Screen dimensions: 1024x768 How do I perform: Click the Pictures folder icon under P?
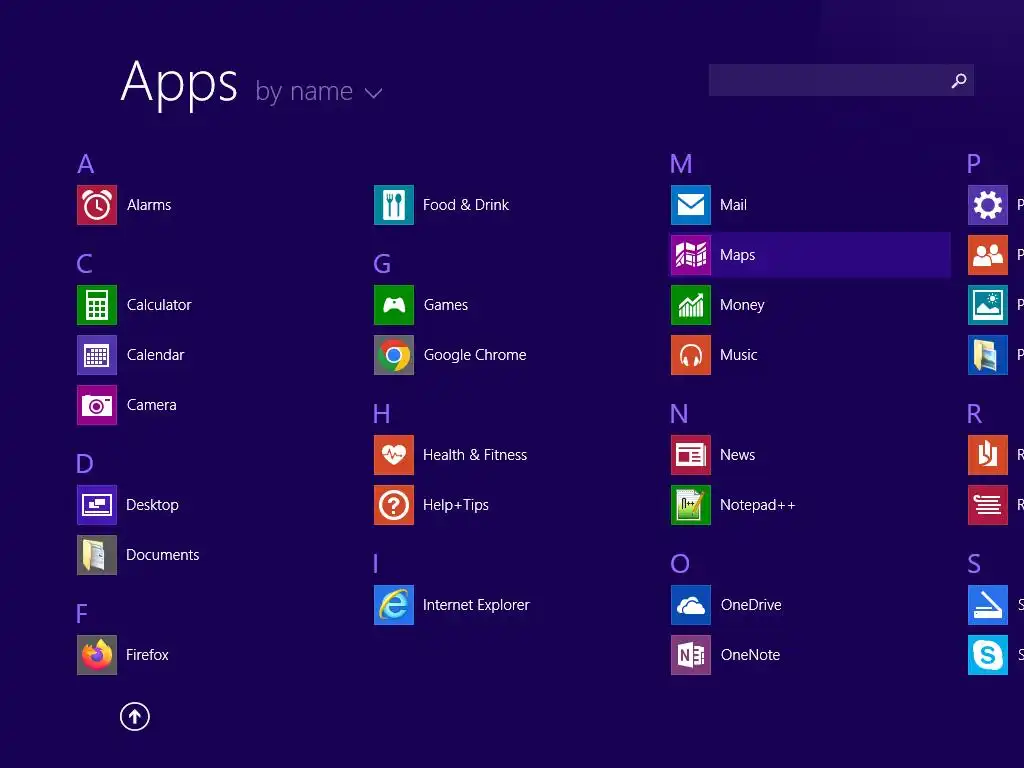tap(988, 355)
